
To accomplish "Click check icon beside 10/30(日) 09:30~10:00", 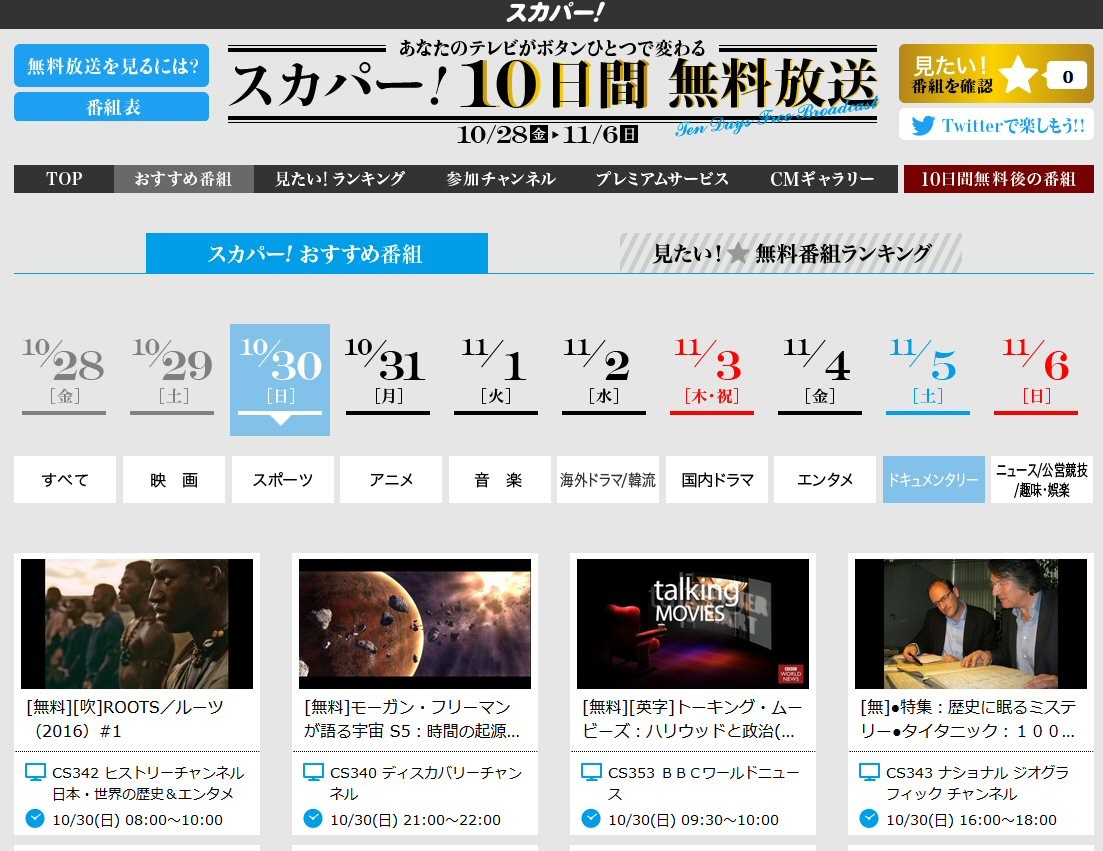I will click(x=591, y=819).
